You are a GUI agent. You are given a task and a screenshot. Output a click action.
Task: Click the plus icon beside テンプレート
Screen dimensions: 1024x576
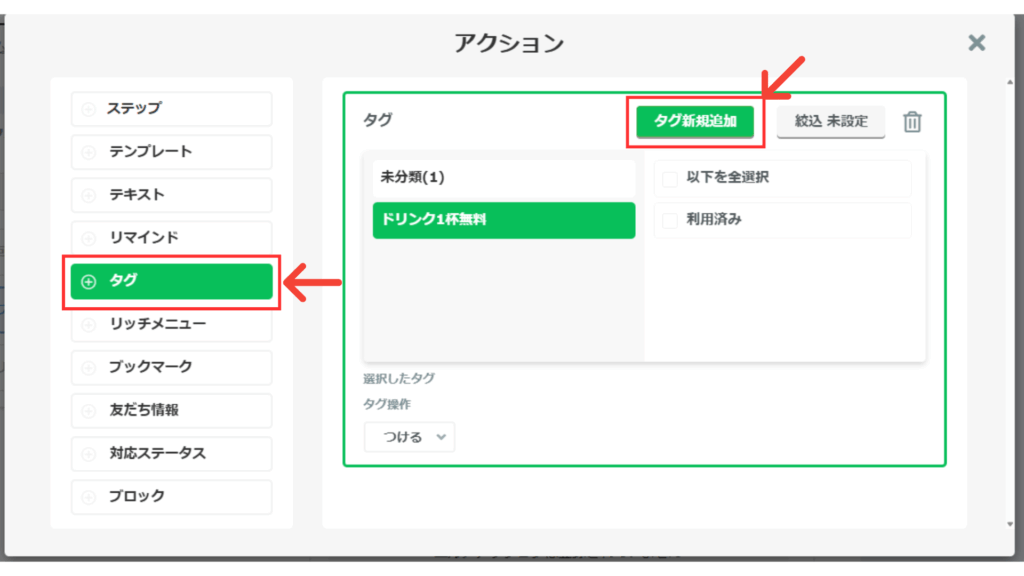pyautogui.click(x=88, y=152)
